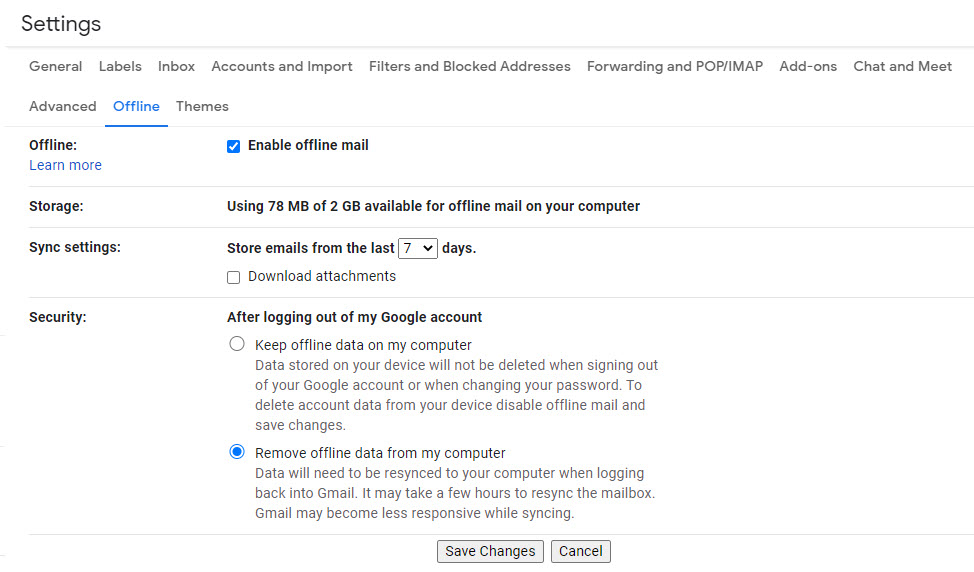Screen dimensions: 974x572
Task: Select Keep offline data on my computer
Action: pos(237,343)
